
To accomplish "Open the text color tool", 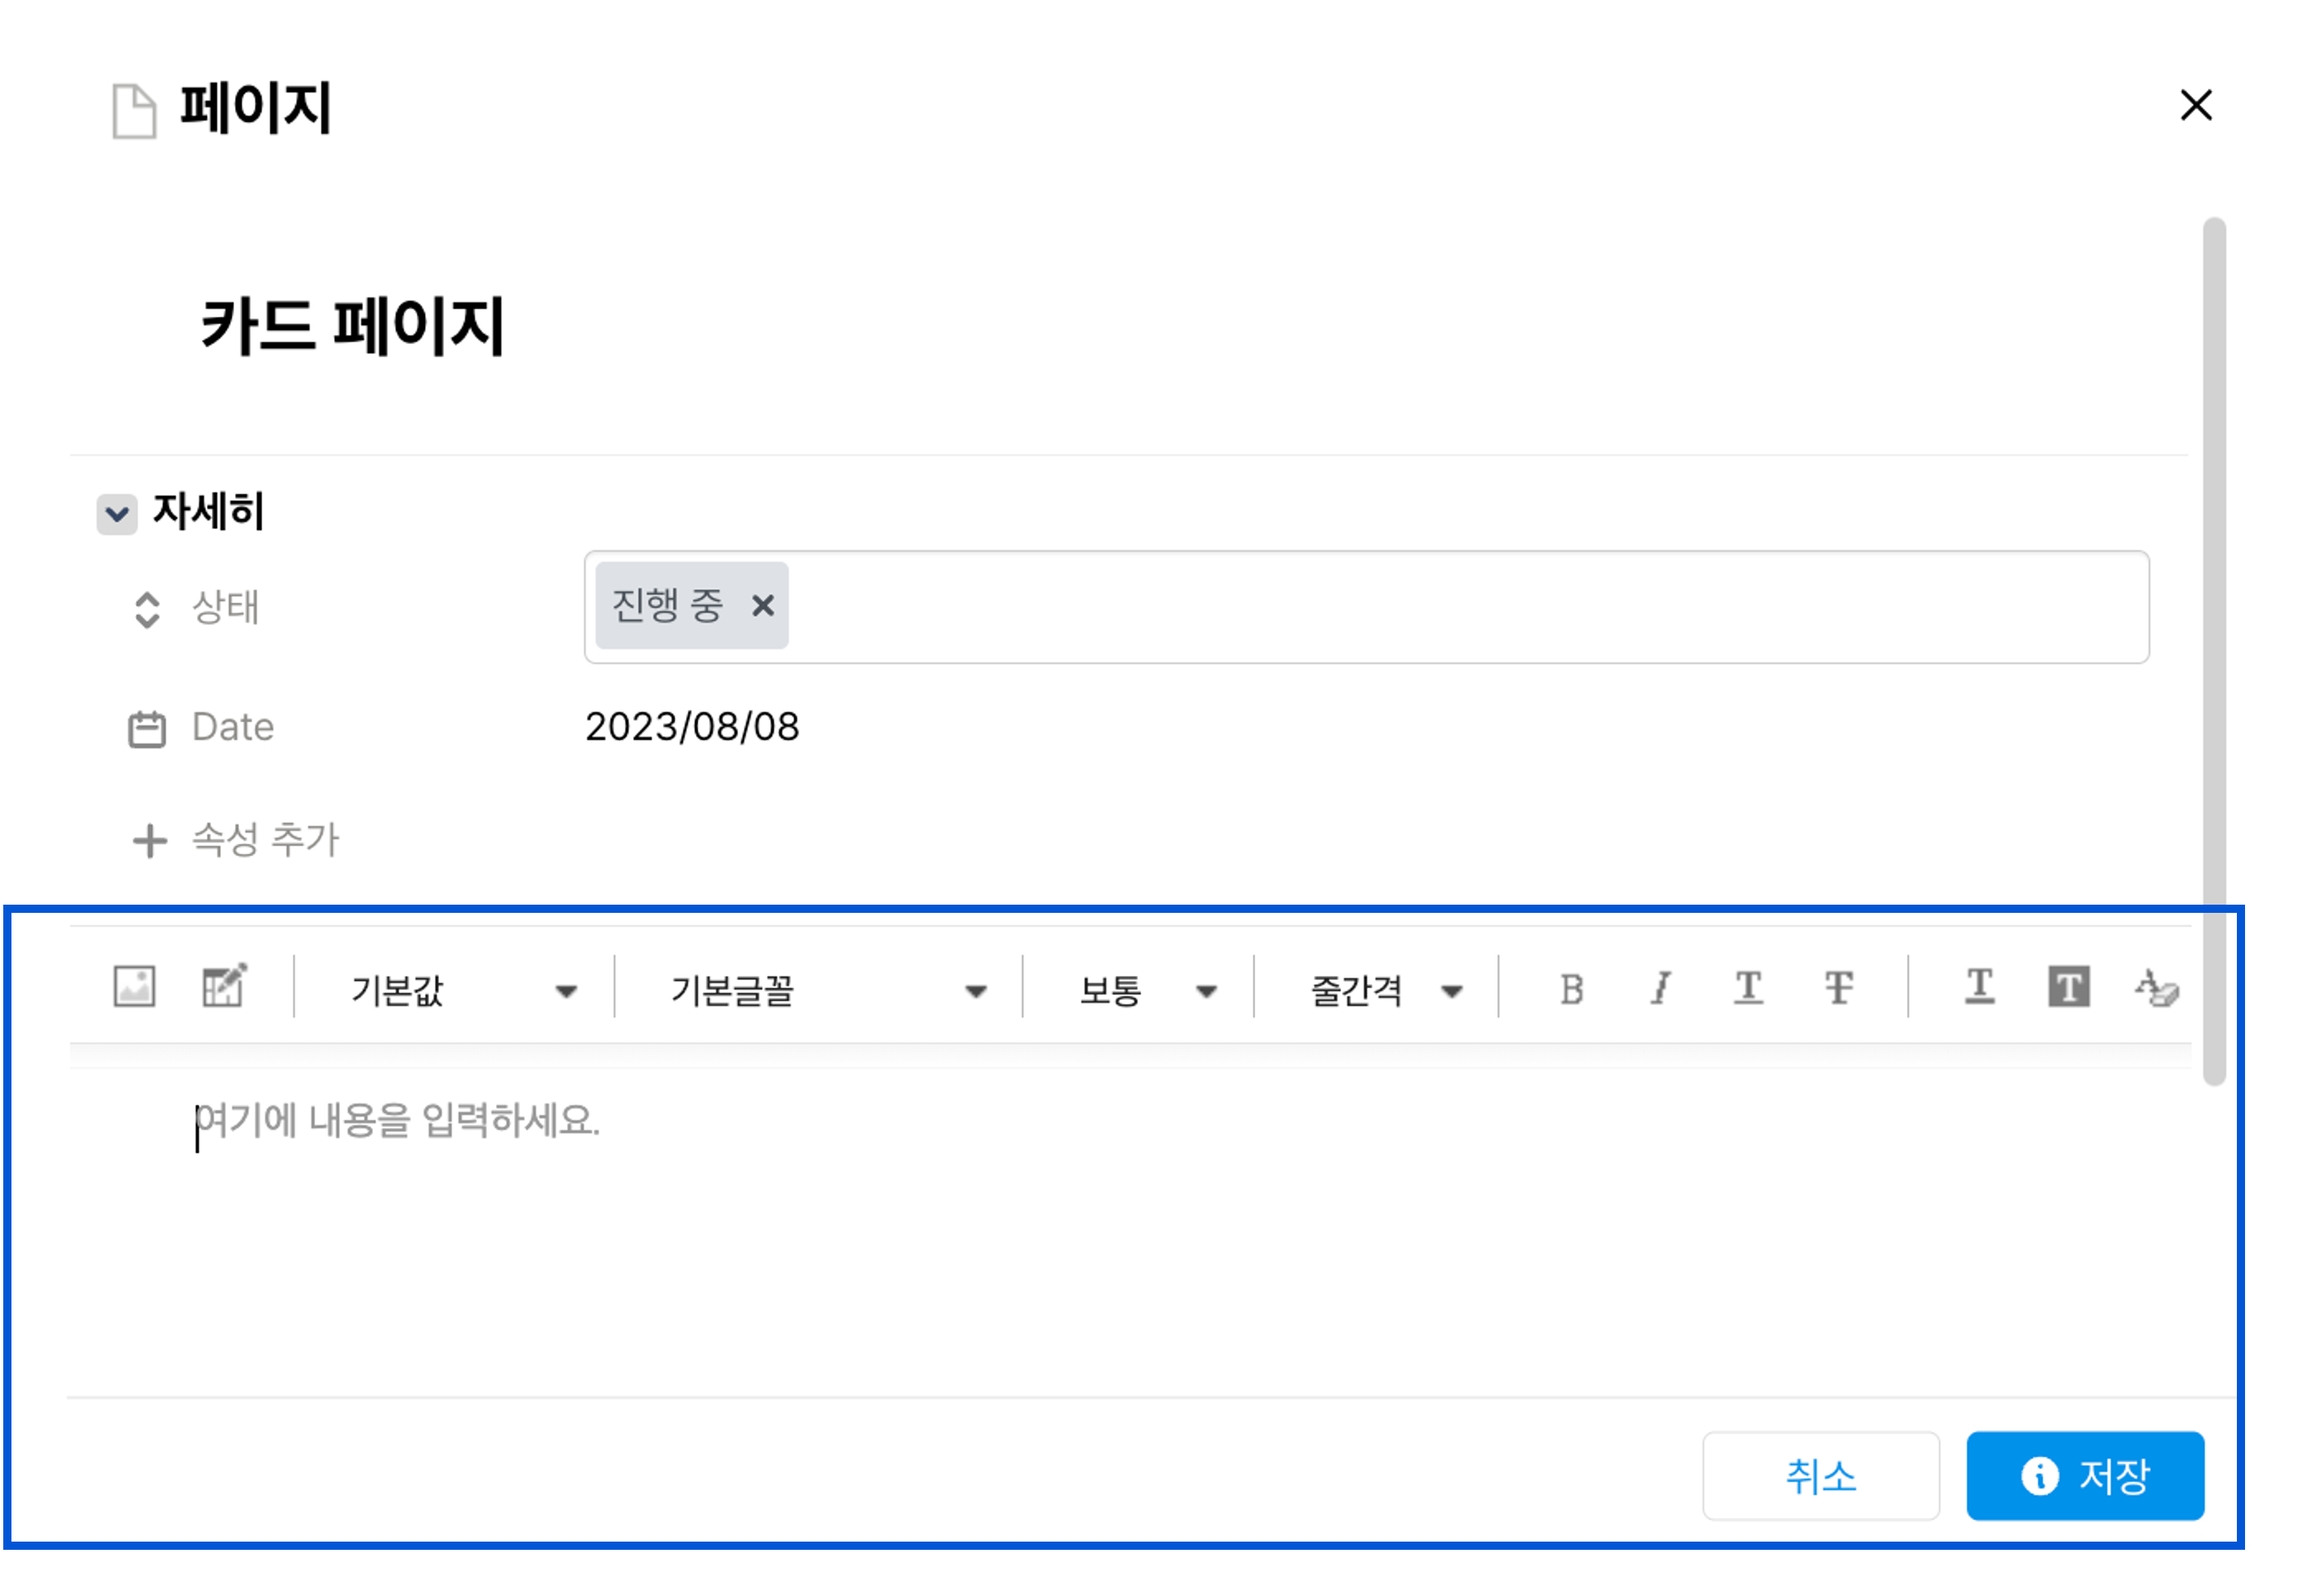I will (x=1979, y=987).
